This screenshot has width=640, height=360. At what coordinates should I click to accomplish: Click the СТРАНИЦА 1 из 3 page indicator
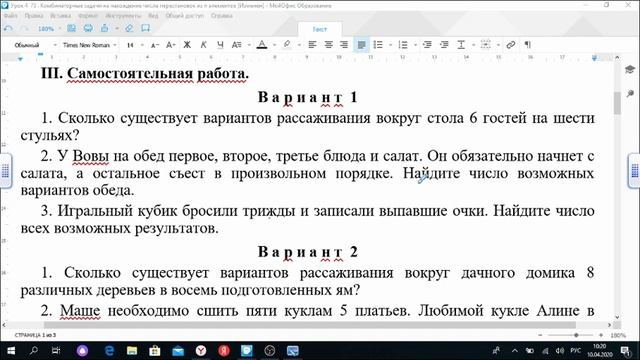point(36,335)
